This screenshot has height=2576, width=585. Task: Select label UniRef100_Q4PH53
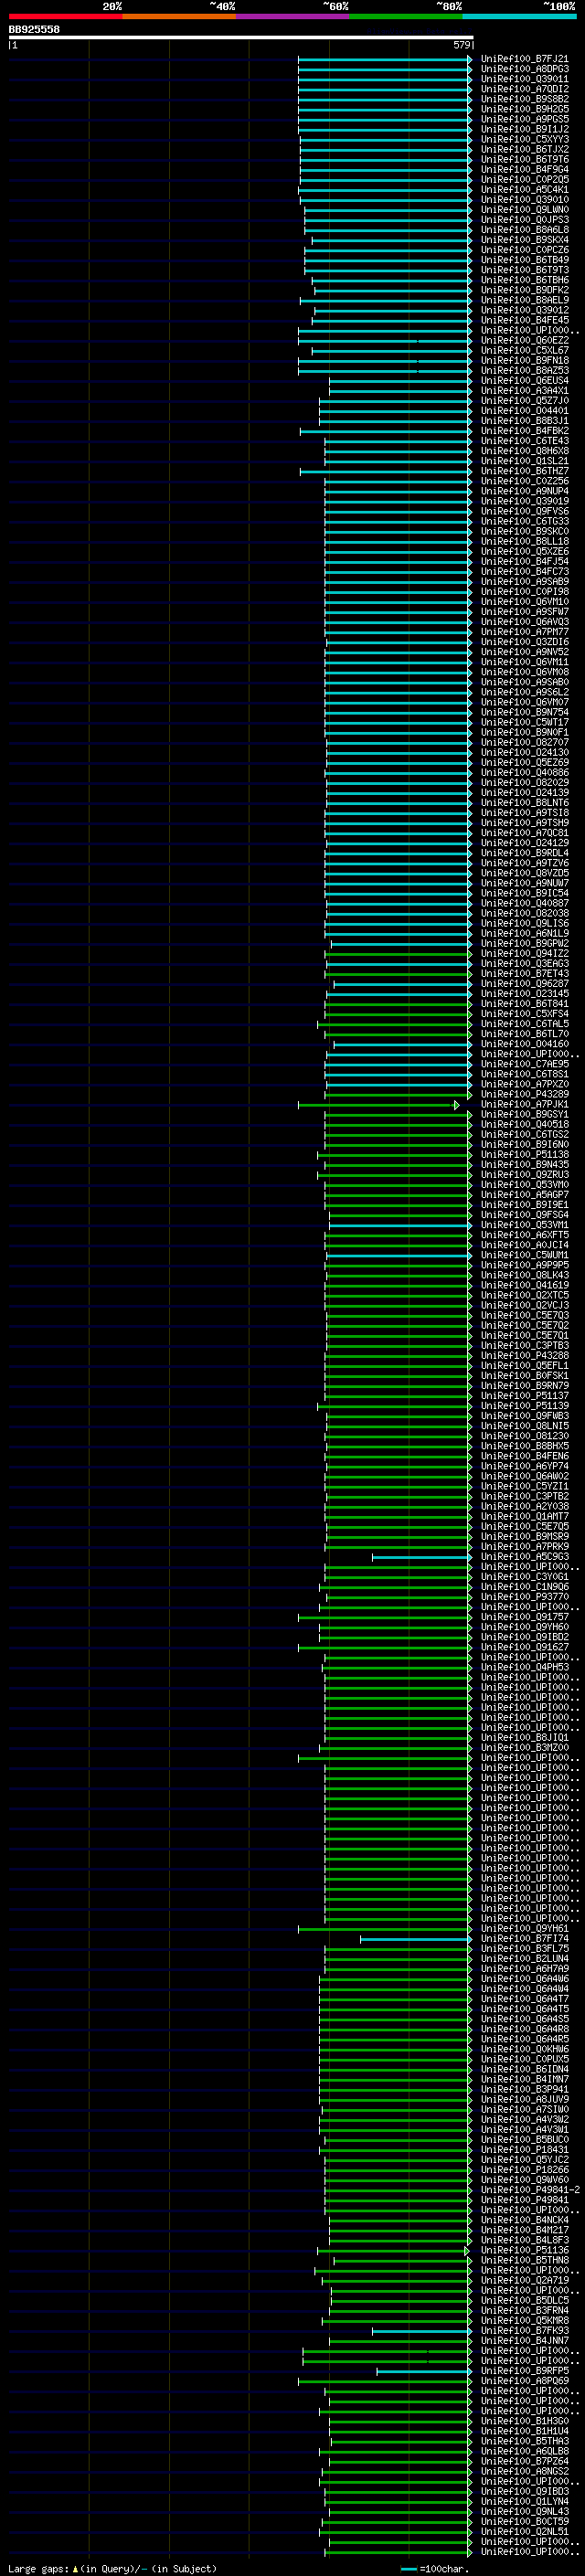coord(524,1667)
